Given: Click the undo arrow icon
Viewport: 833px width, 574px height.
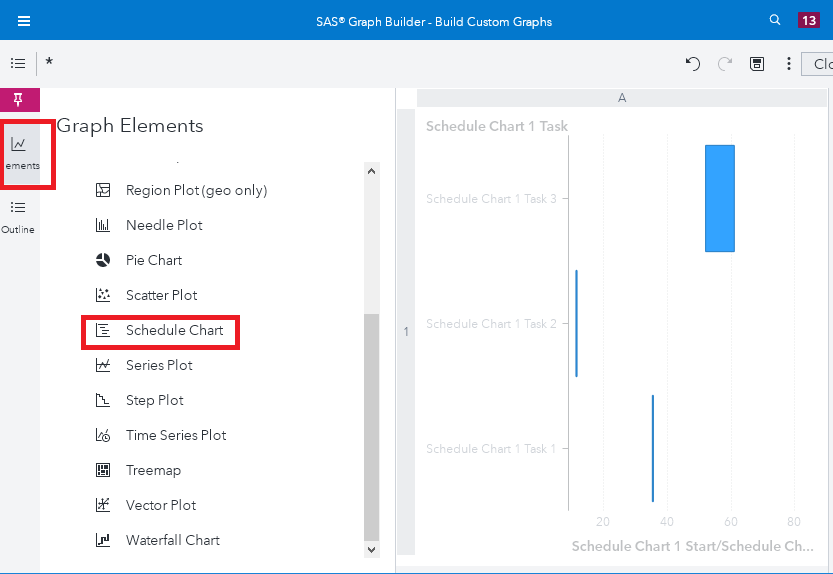Looking at the screenshot, I should click(693, 64).
